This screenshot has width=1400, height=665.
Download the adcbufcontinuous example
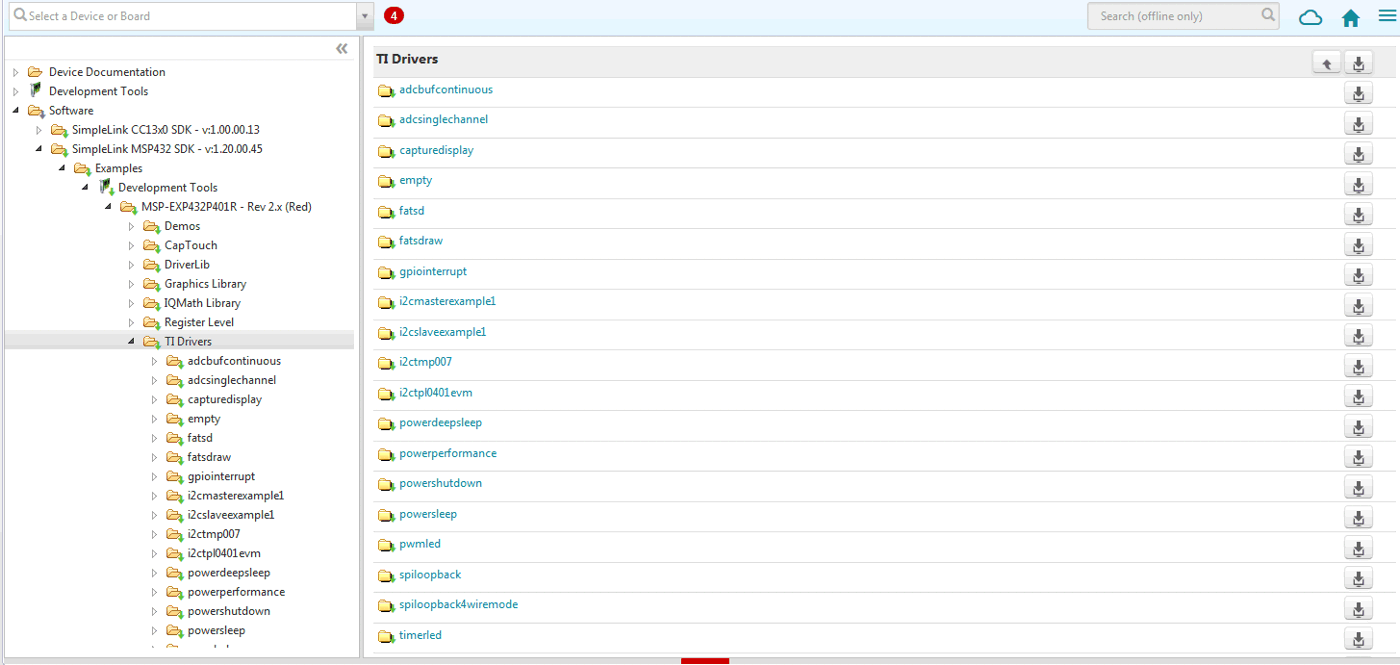(1357, 93)
